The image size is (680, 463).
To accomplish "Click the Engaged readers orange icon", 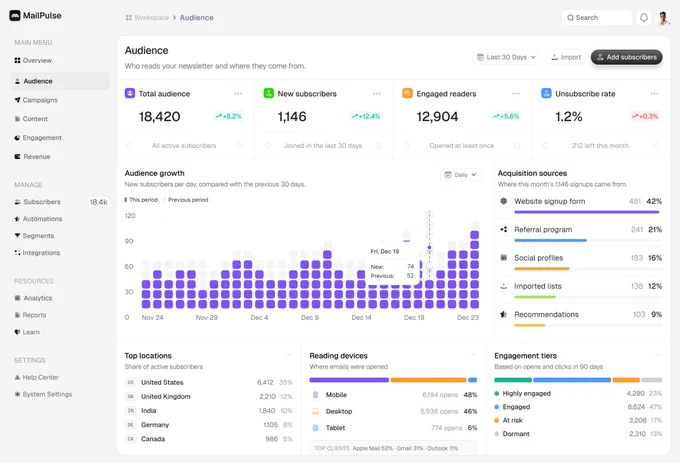I will tap(407, 93).
